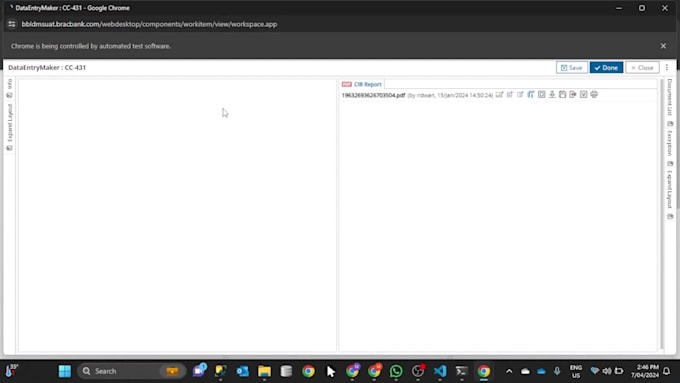Screen dimensions: 680x383
Task: Click the square frame icon in the document toolbar
Action: pyautogui.click(x=542, y=94)
